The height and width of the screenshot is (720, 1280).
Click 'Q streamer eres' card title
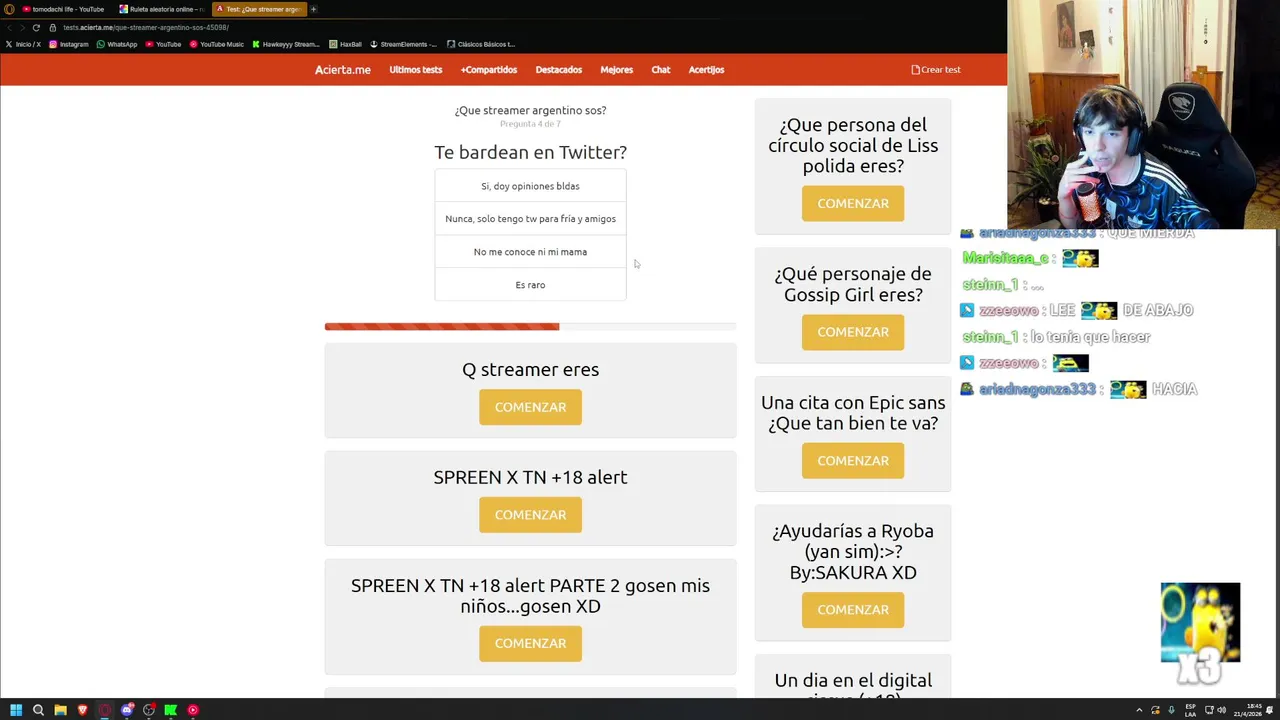[530, 369]
